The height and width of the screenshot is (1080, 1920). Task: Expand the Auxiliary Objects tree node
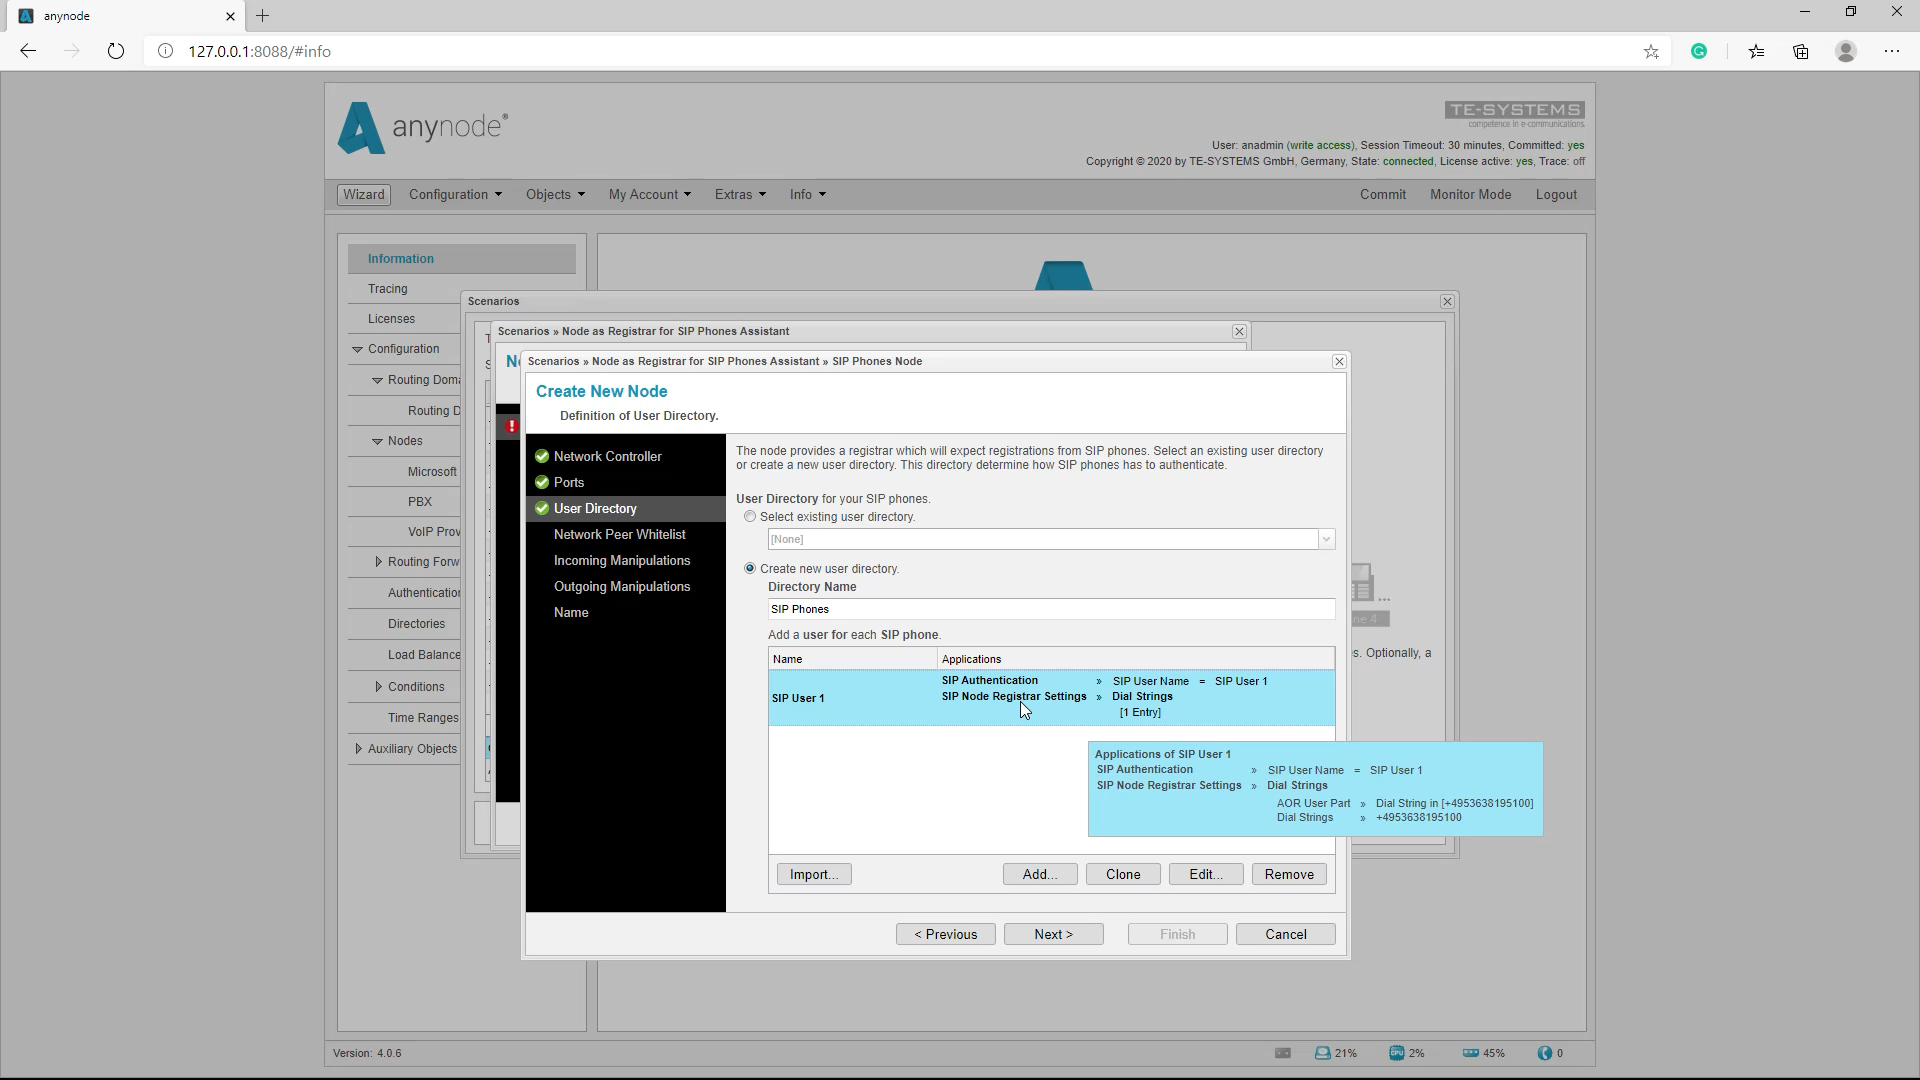[x=358, y=749]
